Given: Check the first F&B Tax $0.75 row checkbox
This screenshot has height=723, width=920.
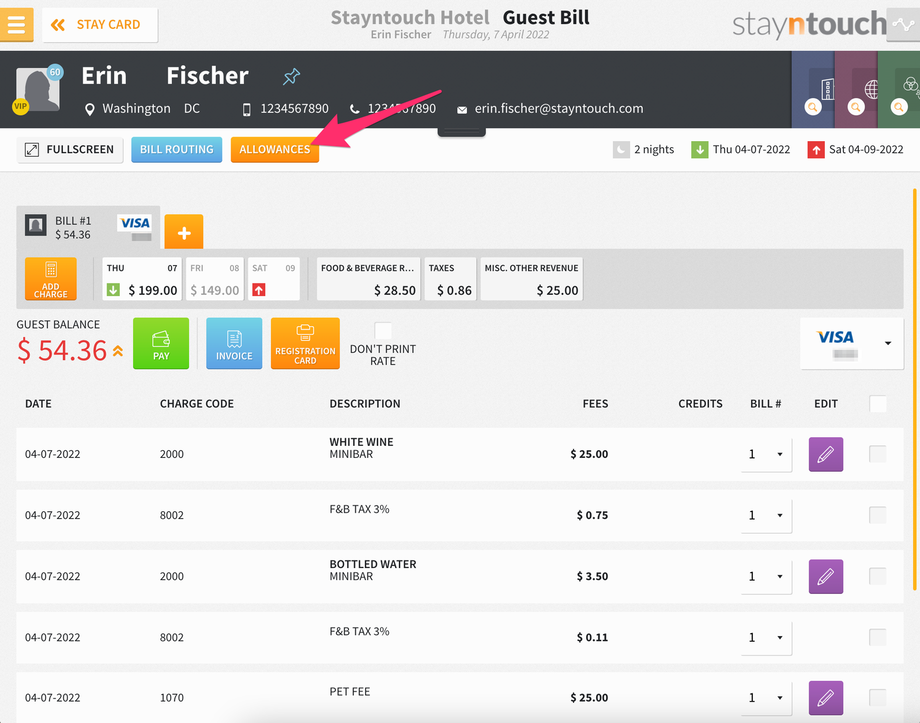Looking at the screenshot, I should [x=878, y=515].
